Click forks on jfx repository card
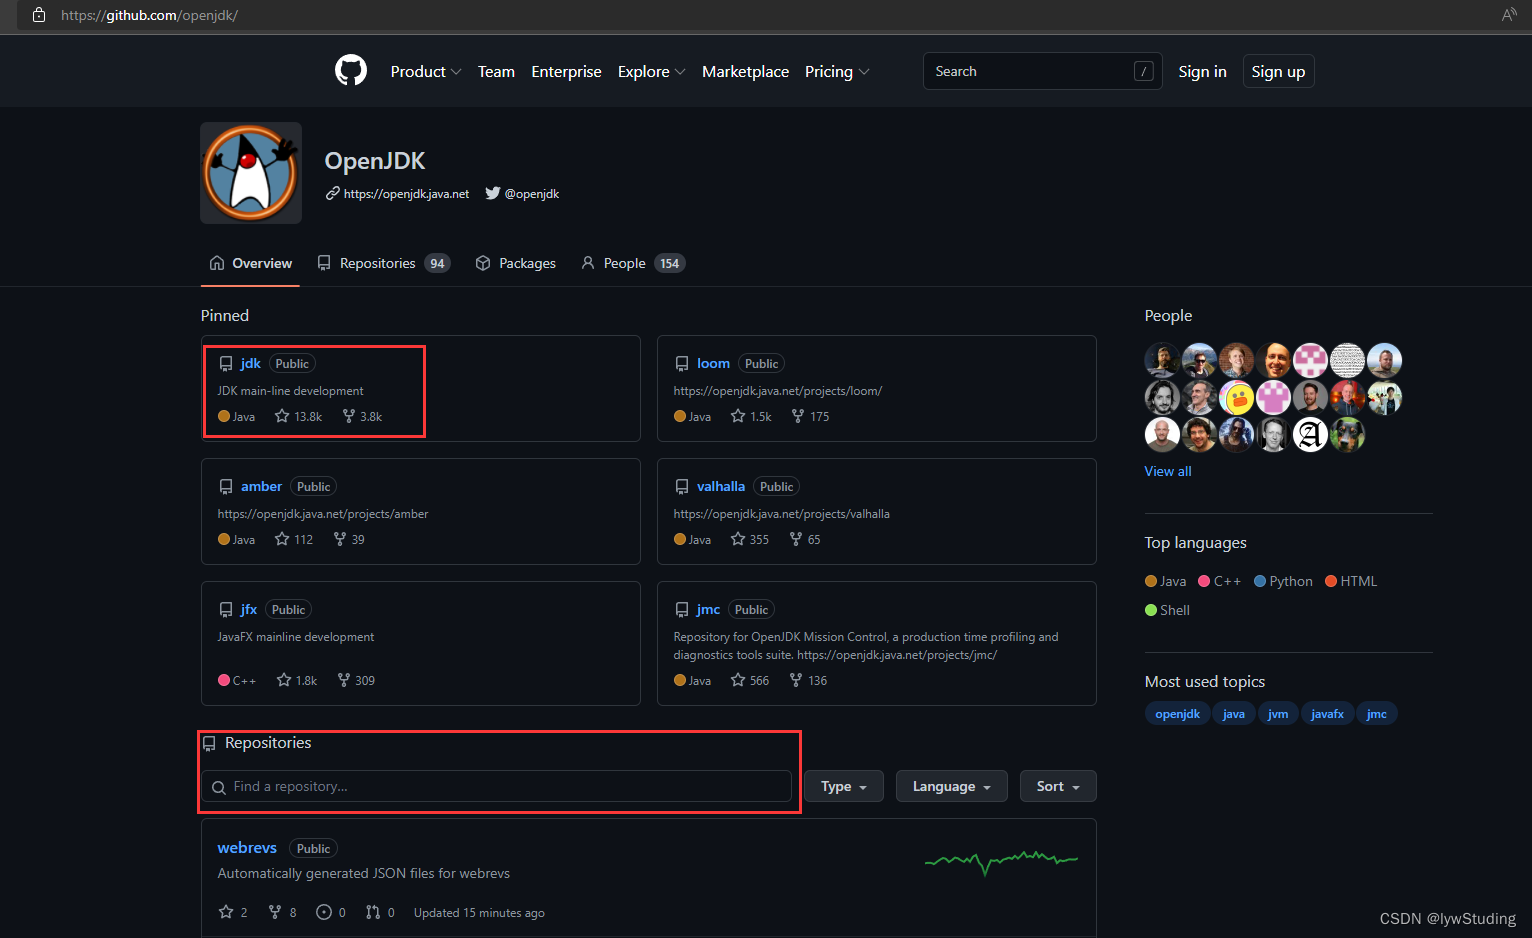 point(356,680)
